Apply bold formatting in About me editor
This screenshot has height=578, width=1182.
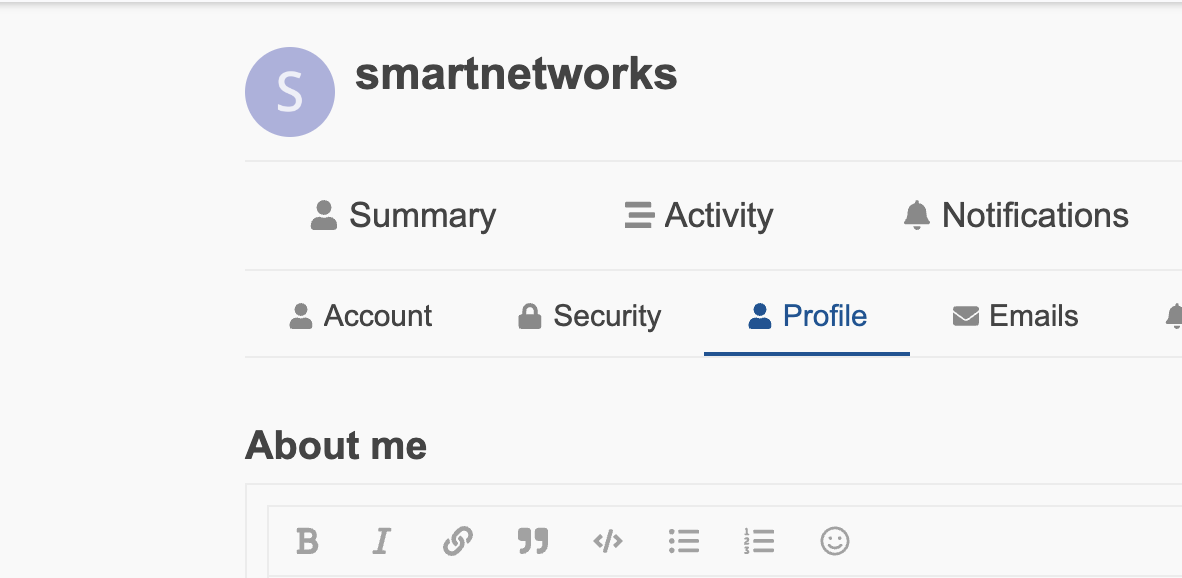point(307,541)
